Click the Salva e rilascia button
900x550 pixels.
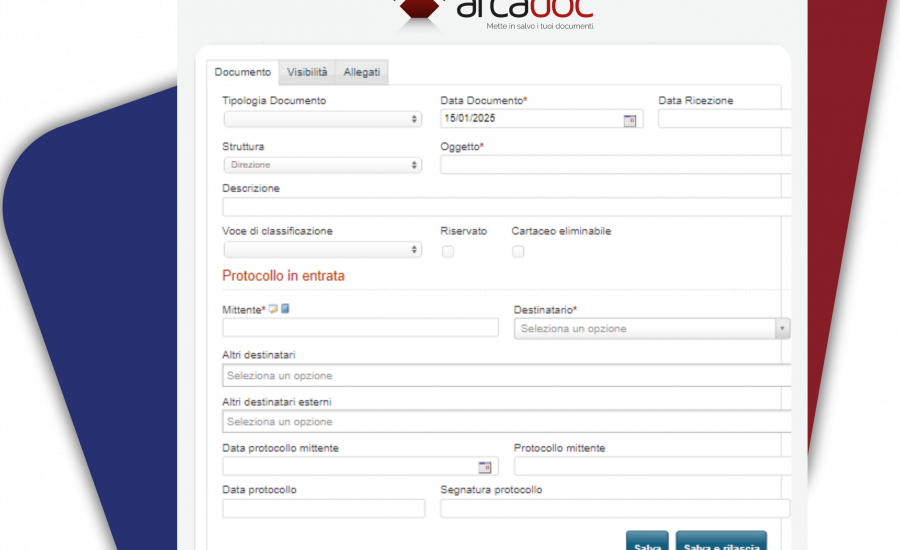click(721, 541)
